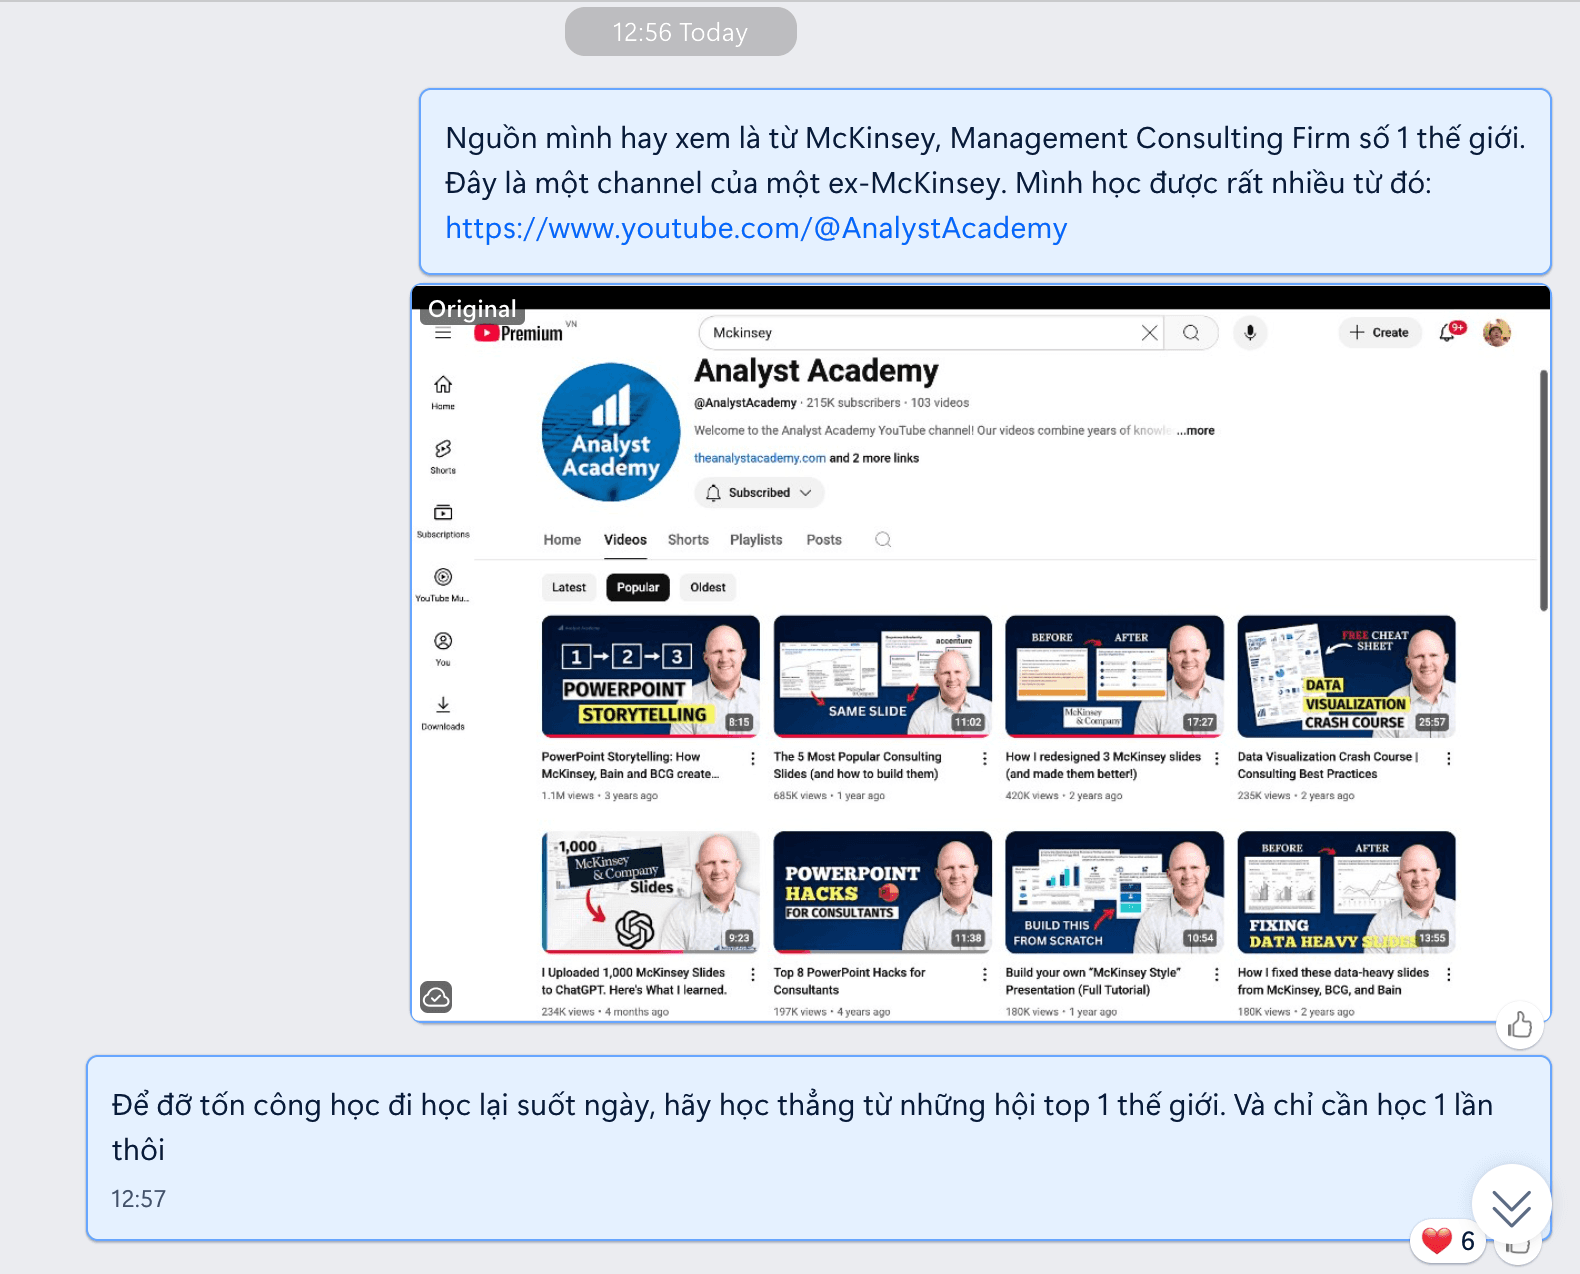The height and width of the screenshot is (1274, 1580).
Task: Click the heart reaction with count 6
Action: click(x=1447, y=1241)
